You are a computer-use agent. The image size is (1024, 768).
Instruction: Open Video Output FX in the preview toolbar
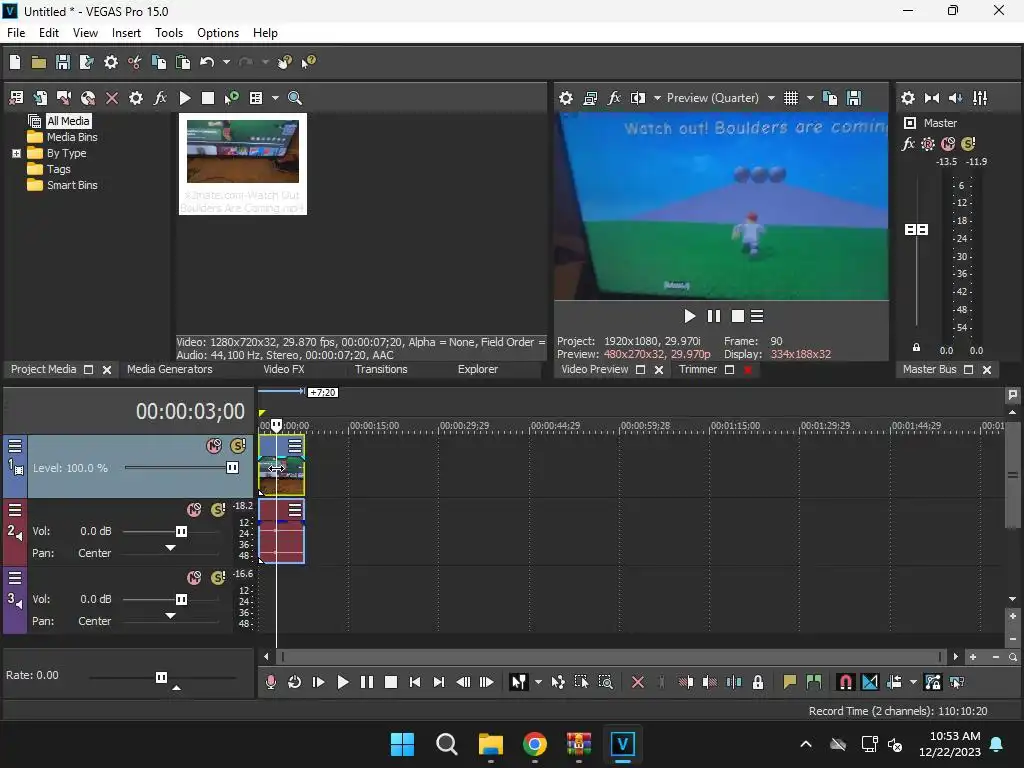coord(614,98)
